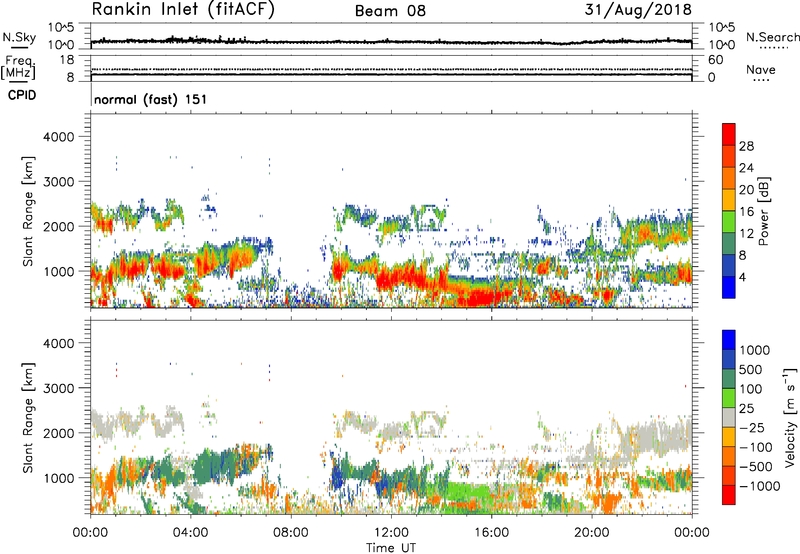Click the "20:00" time tick label
800x554 pixels.
pyautogui.click(x=592, y=533)
